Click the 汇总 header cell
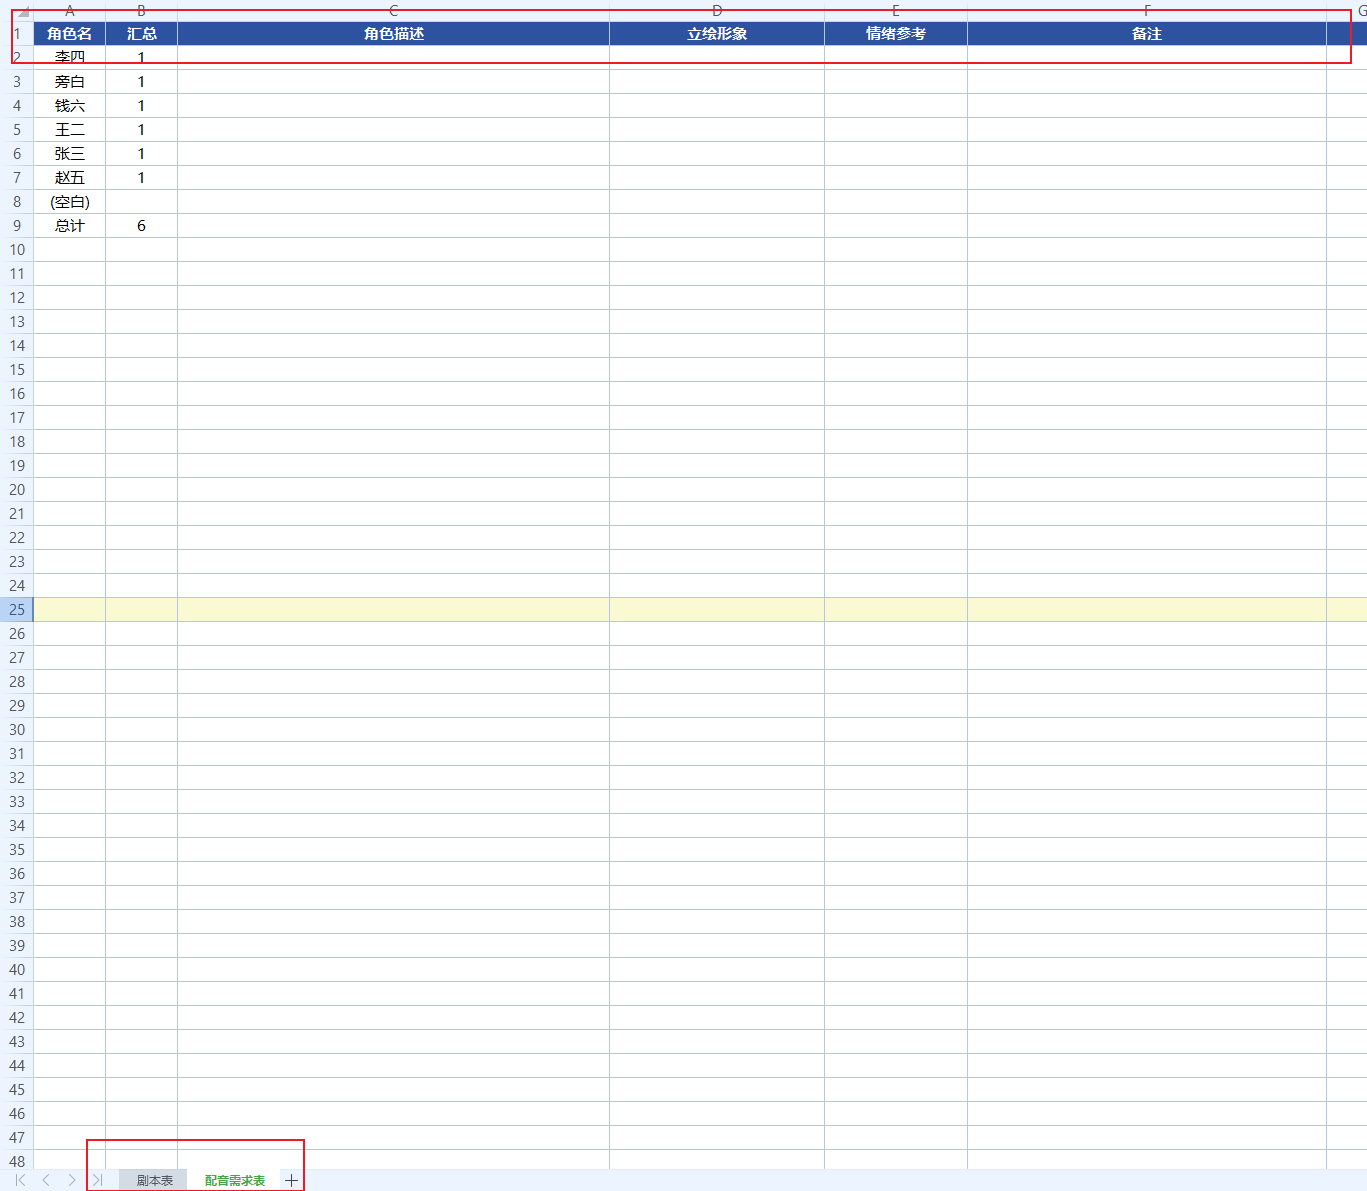Viewport: 1367px width, 1191px height. point(141,34)
